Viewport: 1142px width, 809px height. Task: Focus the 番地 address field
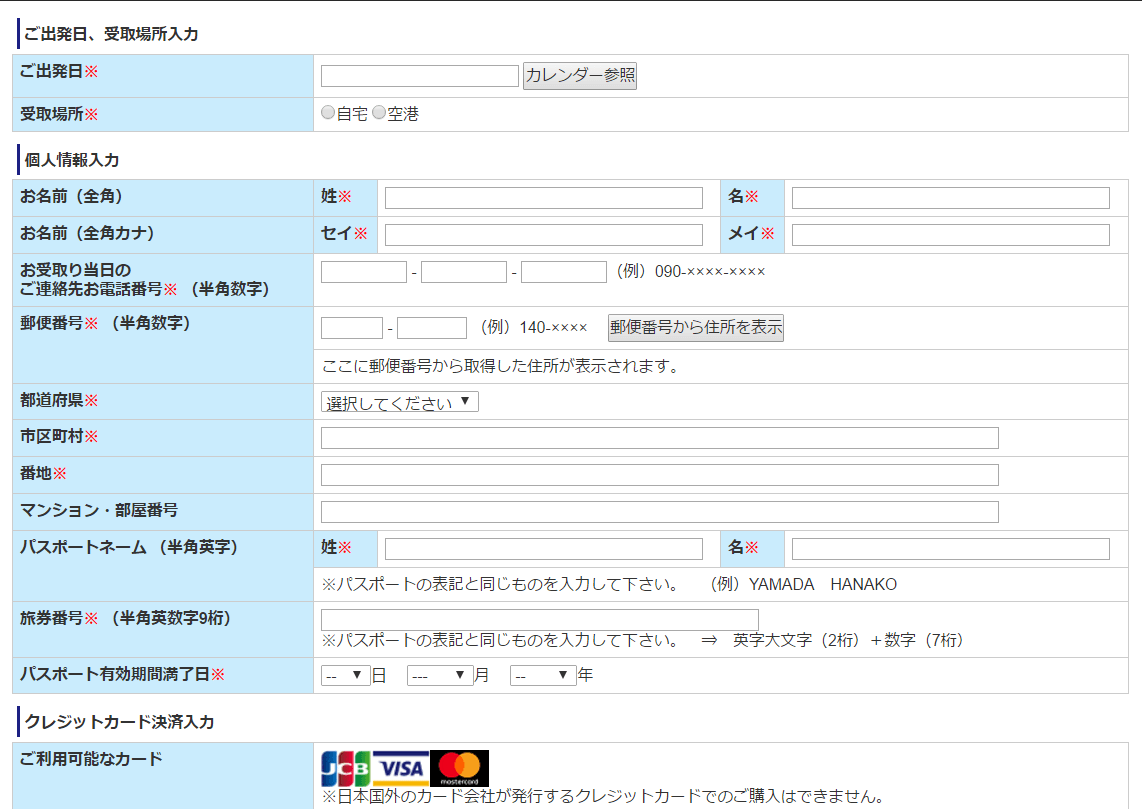659,475
